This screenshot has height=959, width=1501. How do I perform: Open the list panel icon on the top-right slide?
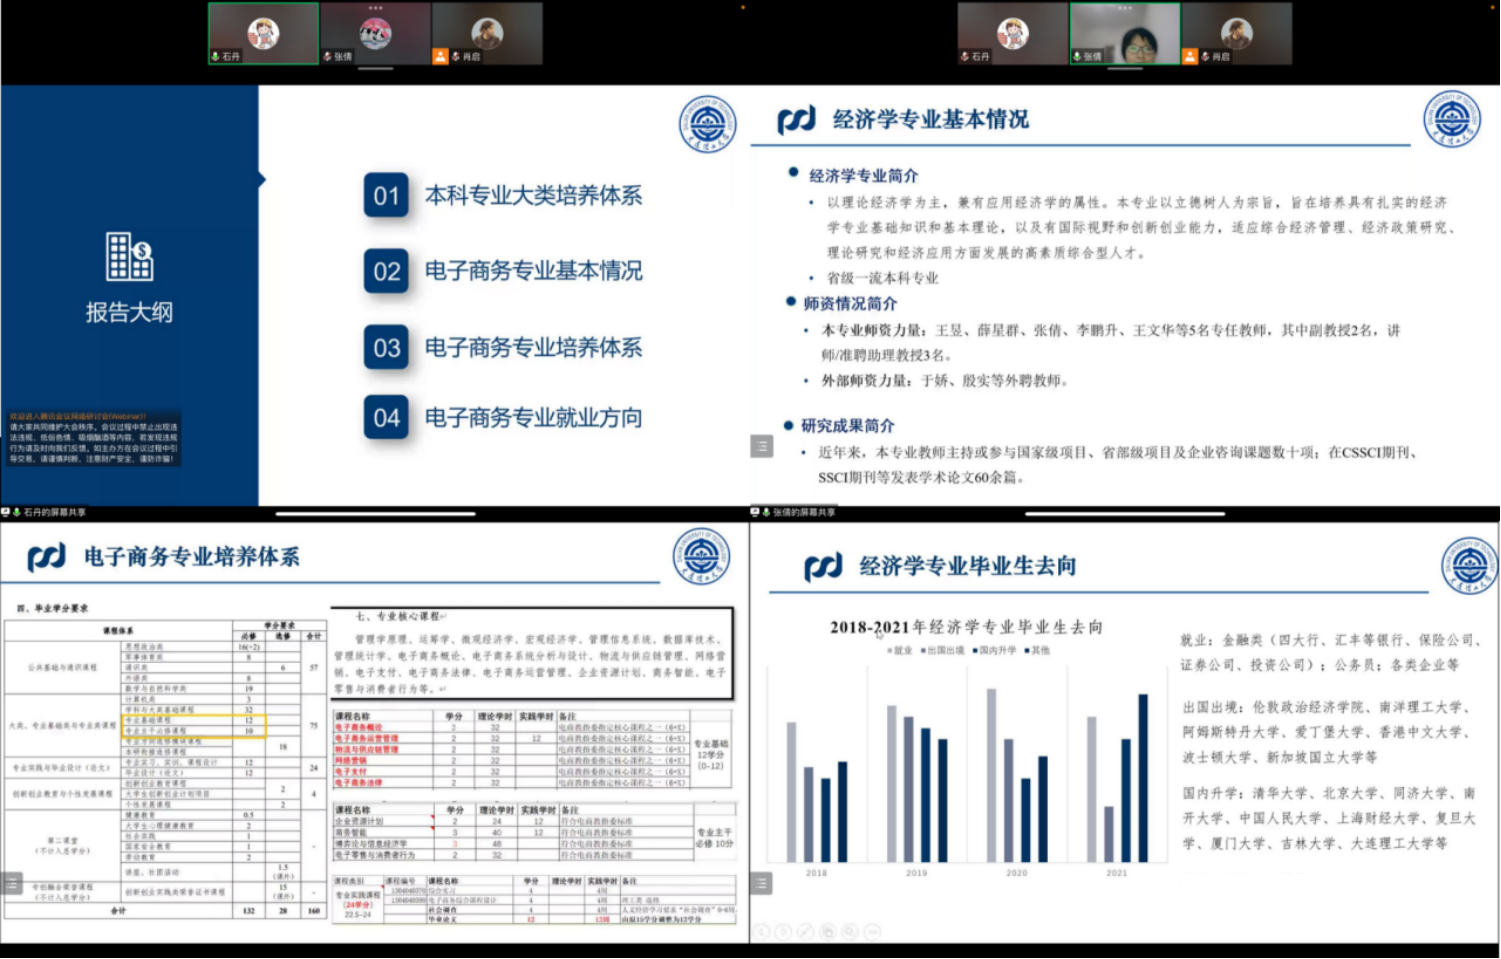point(762,446)
